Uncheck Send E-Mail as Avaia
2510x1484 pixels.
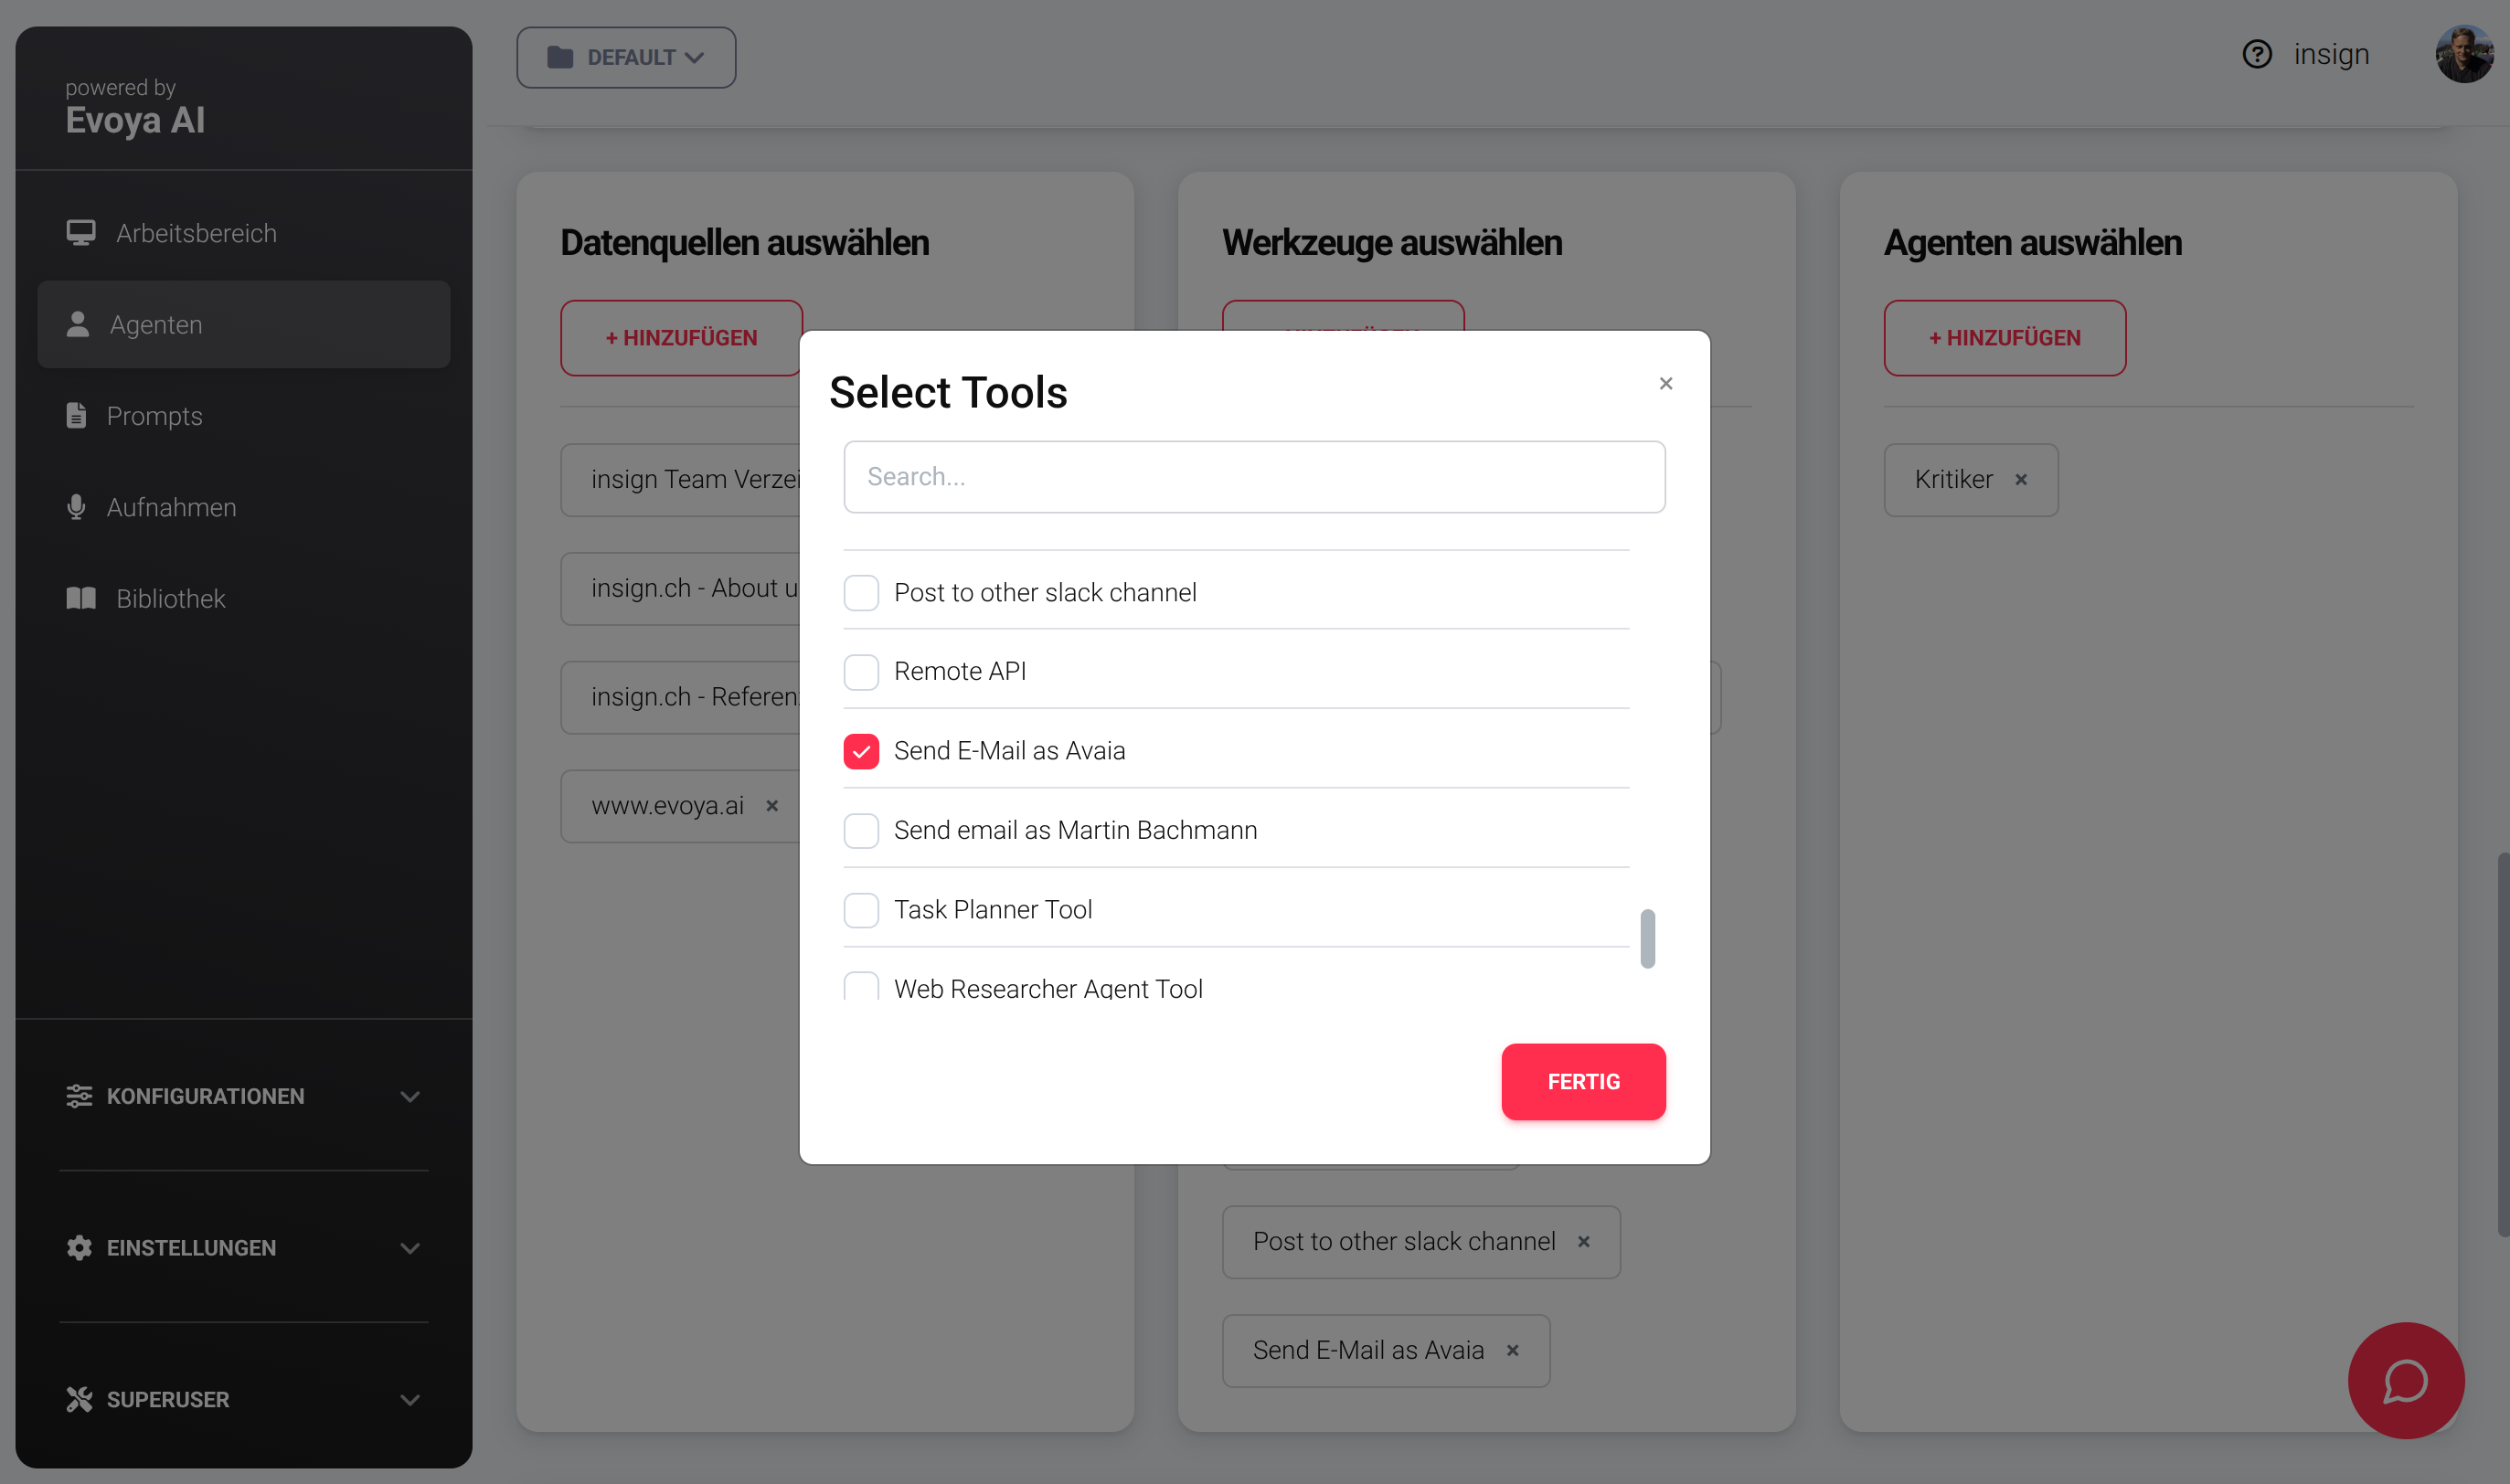pos(861,751)
